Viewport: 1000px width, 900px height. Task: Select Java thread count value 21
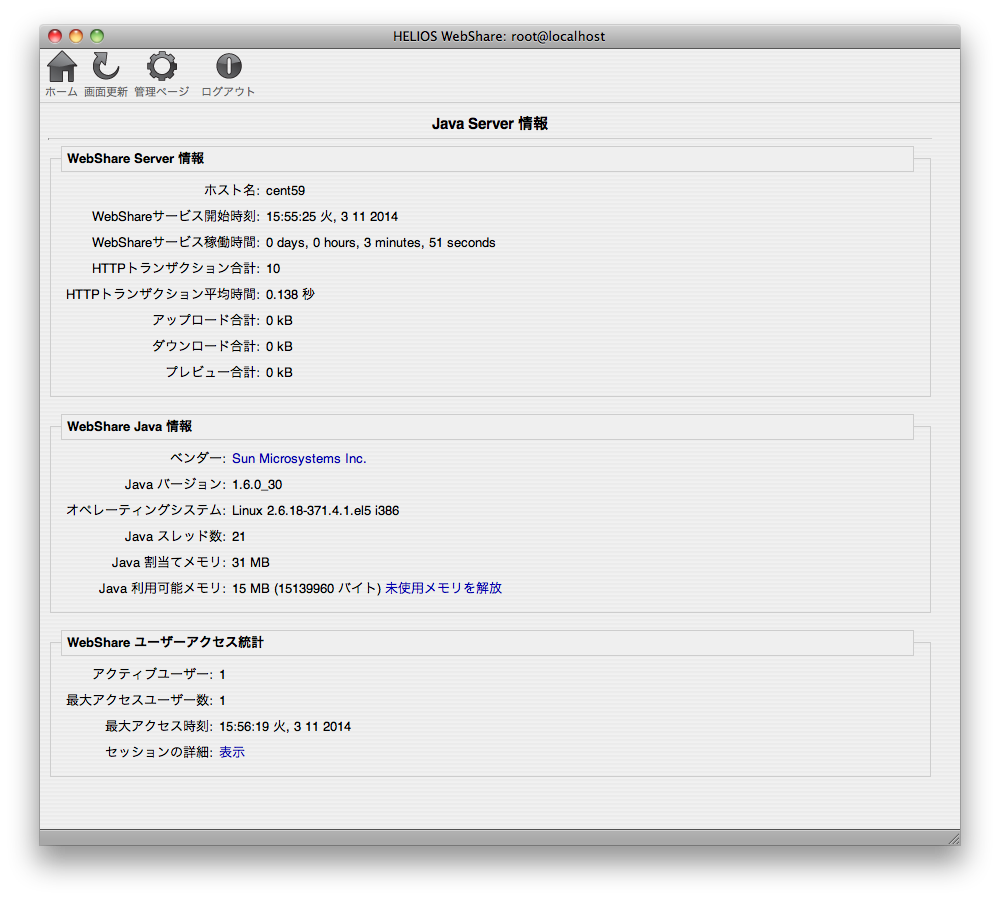(x=239, y=537)
